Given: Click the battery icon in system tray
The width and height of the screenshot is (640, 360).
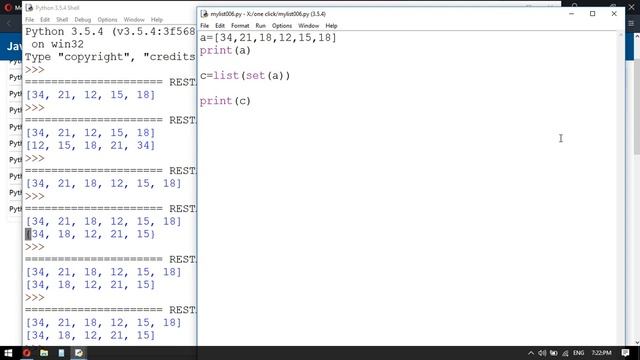Looking at the screenshot, I should (x=553, y=353).
